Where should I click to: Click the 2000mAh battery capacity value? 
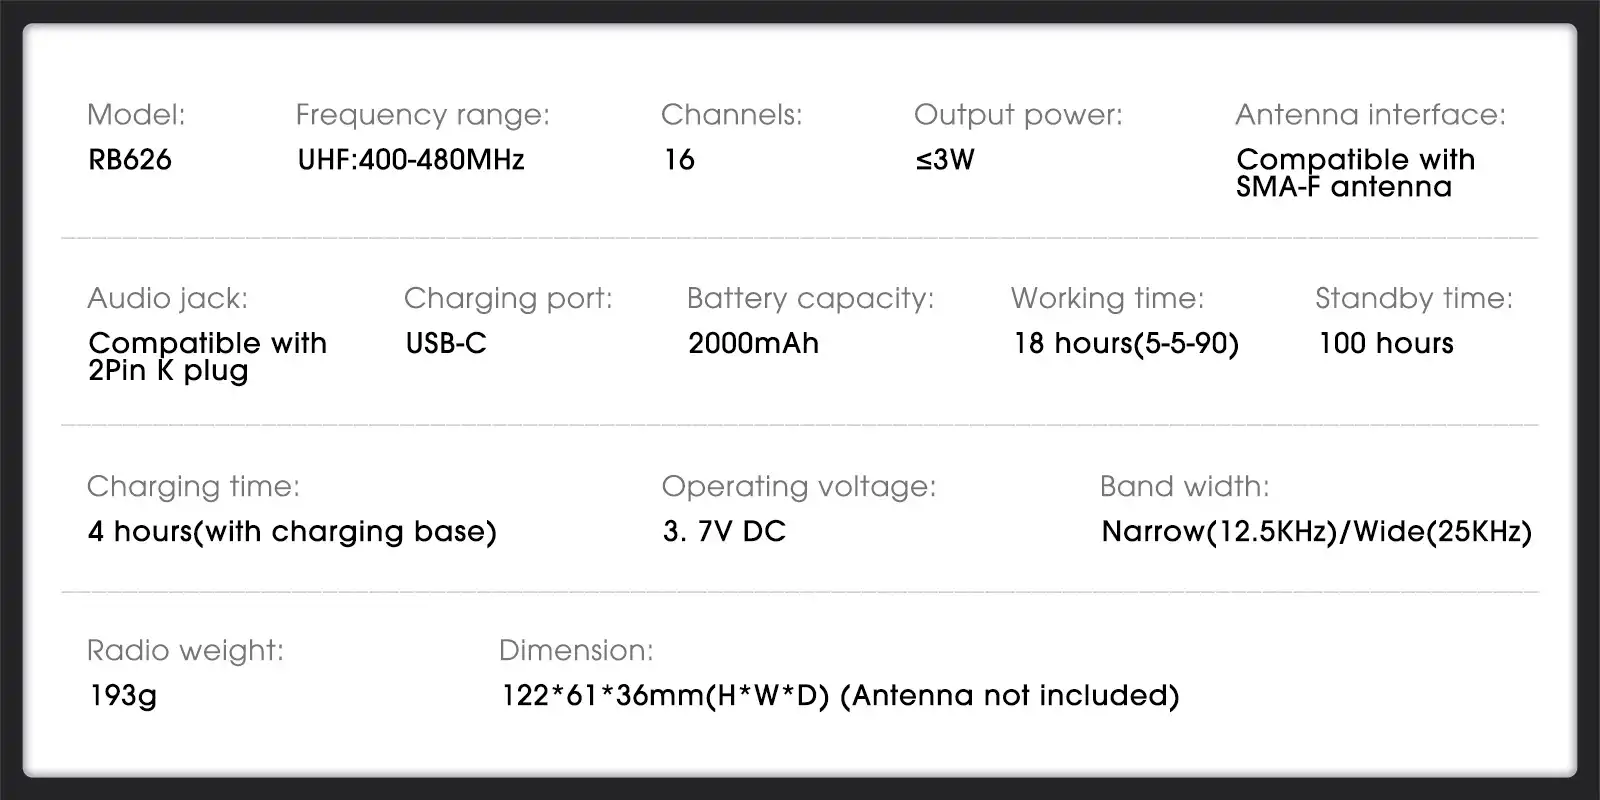[x=753, y=343]
